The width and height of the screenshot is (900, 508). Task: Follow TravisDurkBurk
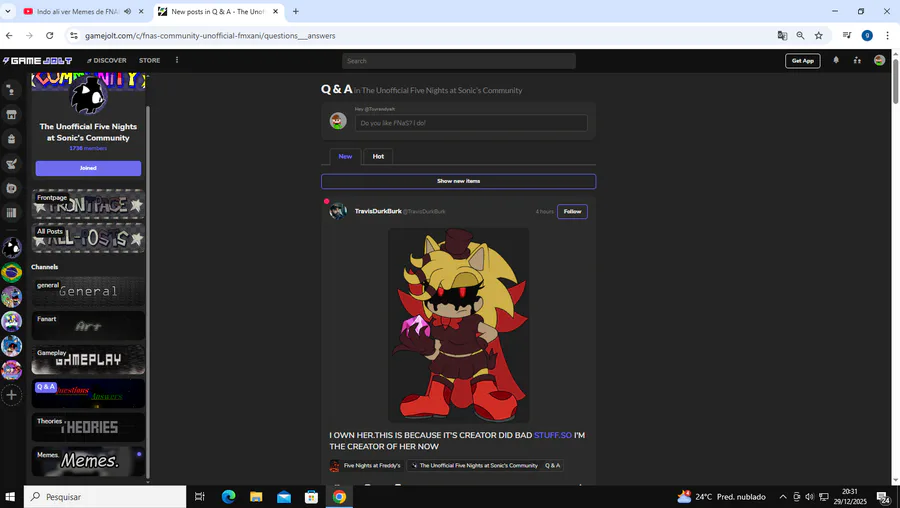click(572, 212)
